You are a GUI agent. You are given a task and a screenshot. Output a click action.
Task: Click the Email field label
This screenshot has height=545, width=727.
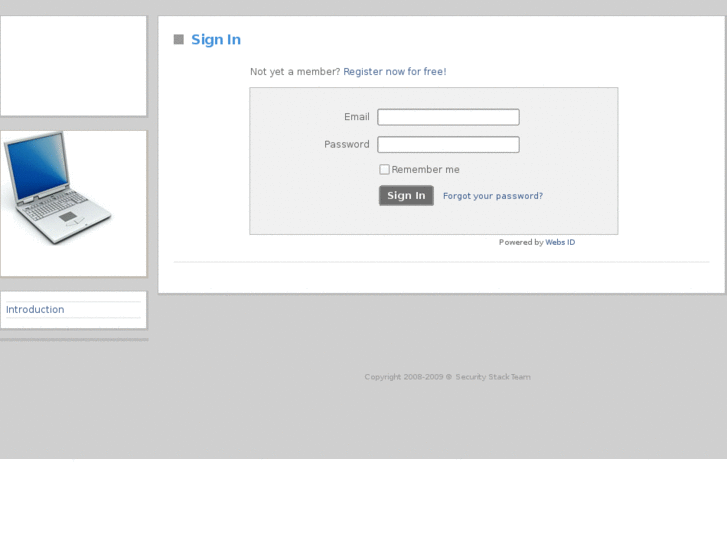[x=357, y=117]
